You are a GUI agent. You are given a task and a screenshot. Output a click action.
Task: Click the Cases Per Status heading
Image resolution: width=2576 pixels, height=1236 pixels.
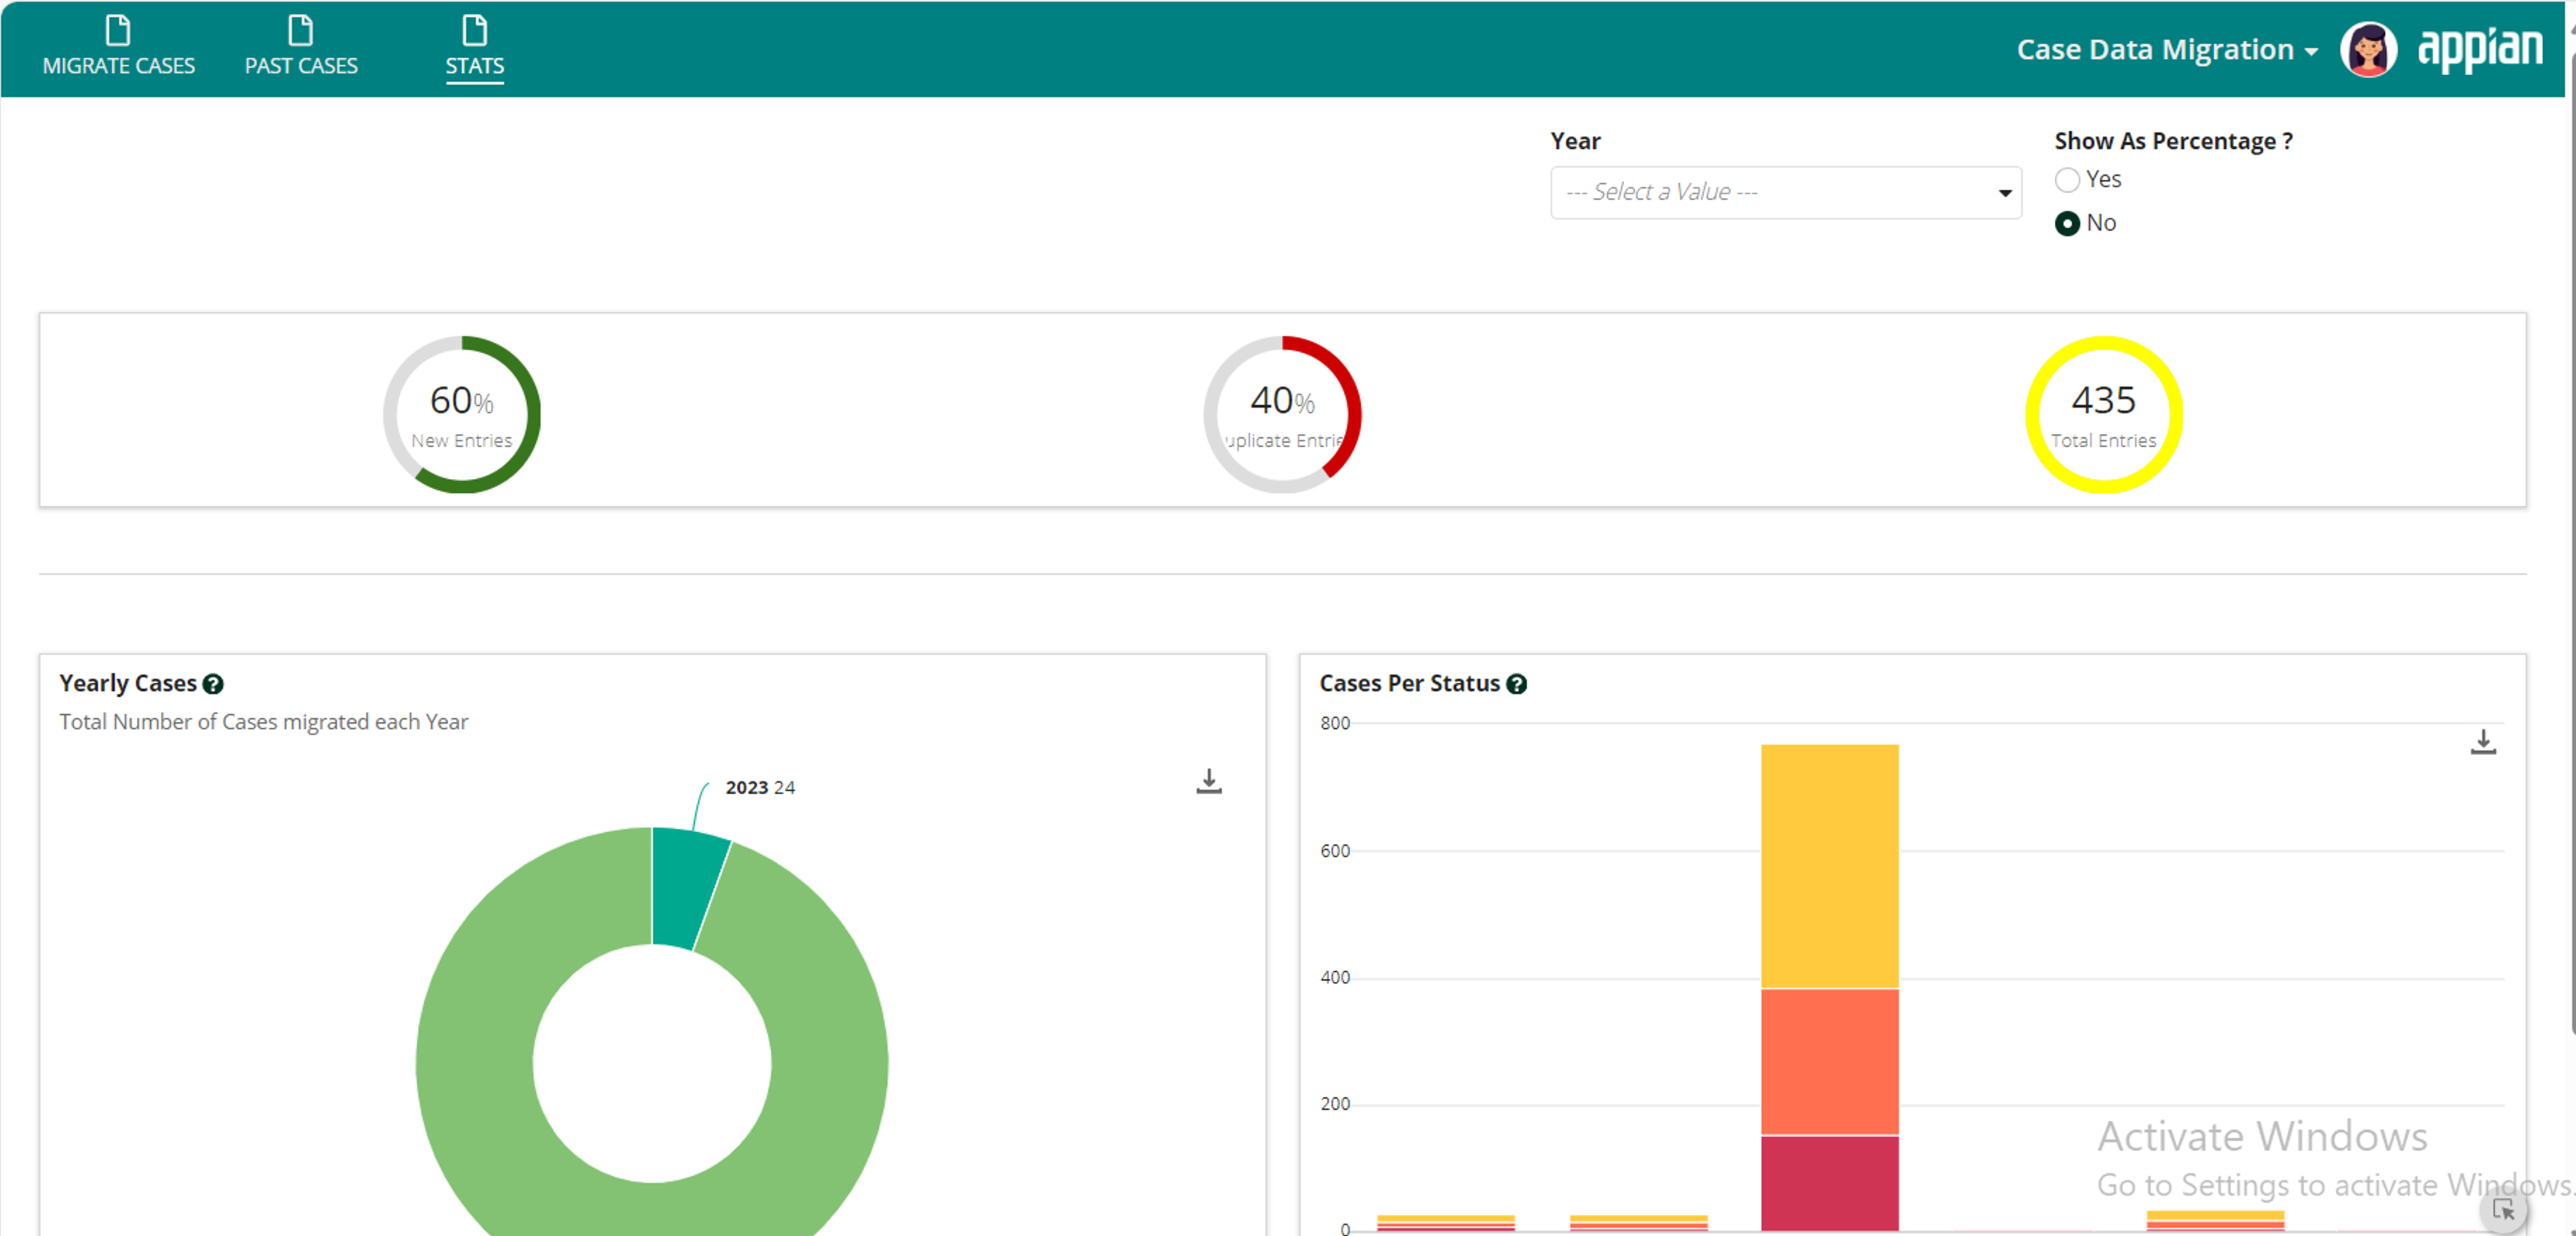[1409, 683]
